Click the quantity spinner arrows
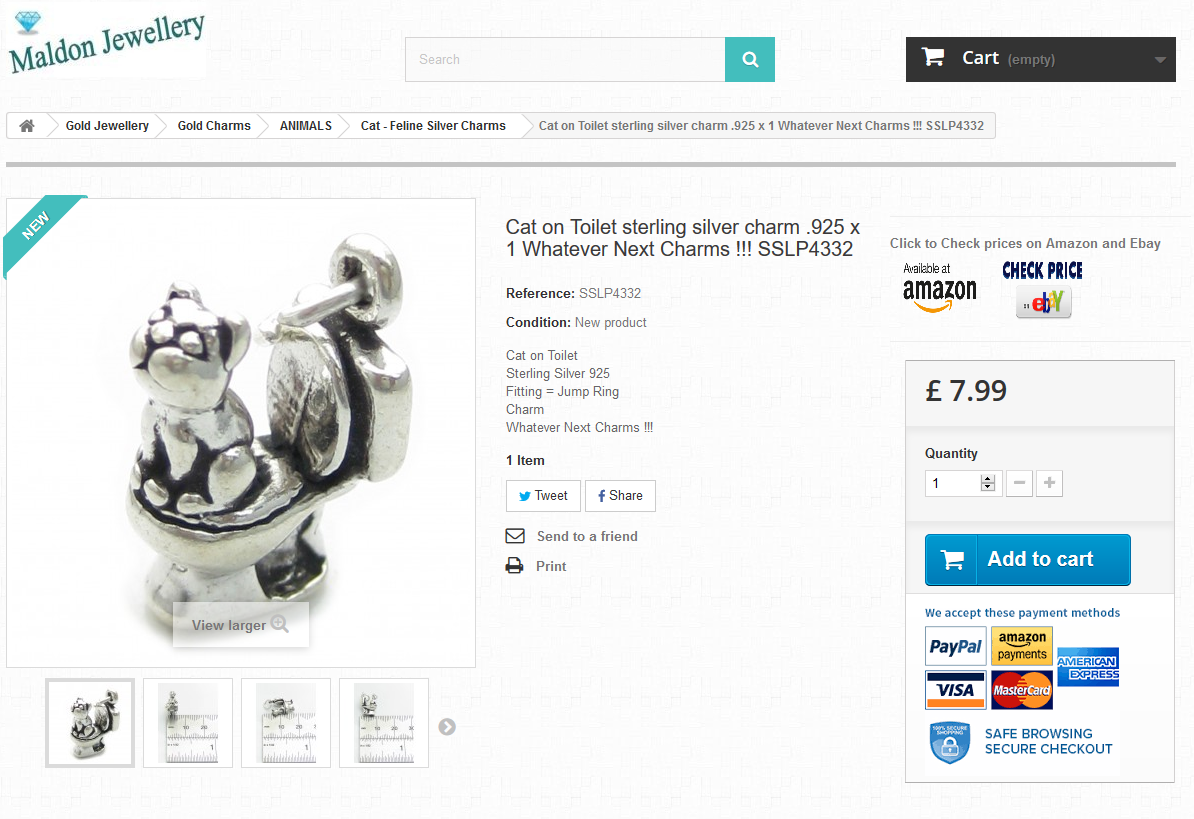 pyautogui.click(x=988, y=483)
